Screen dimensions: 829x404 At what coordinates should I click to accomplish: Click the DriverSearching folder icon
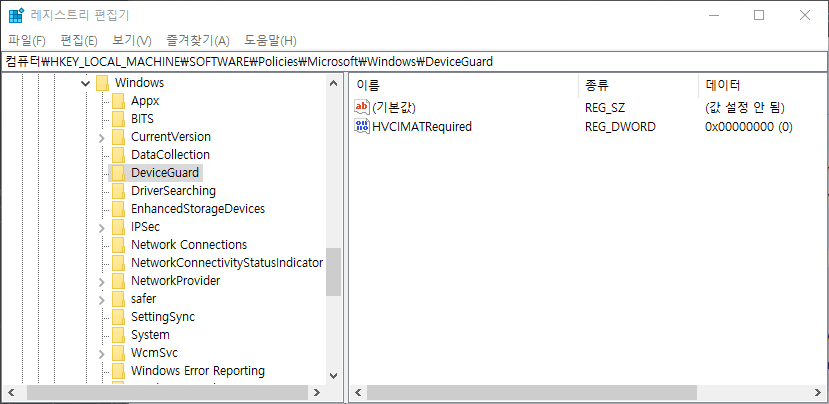(x=118, y=190)
